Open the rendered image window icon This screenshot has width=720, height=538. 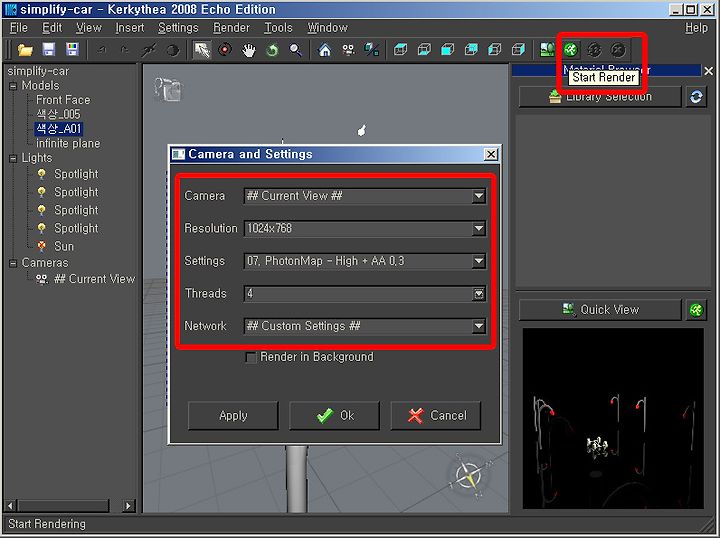point(547,50)
